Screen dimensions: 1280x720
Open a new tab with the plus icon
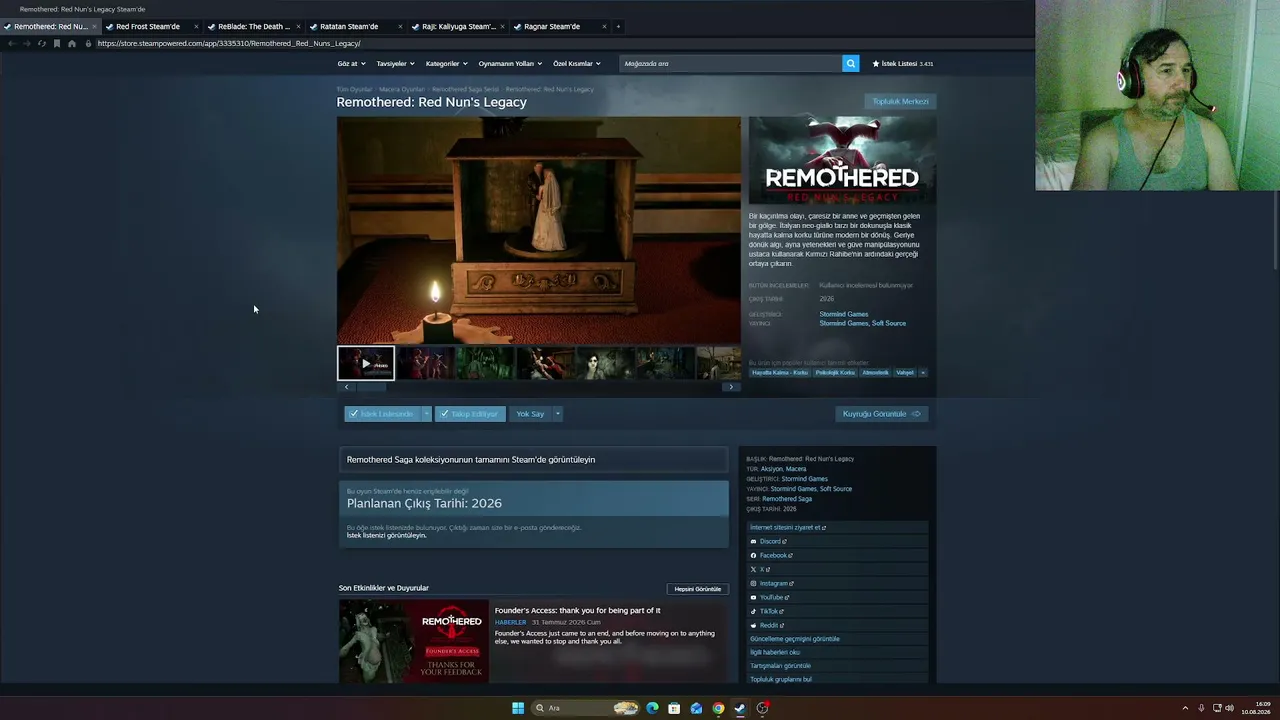(618, 26)
